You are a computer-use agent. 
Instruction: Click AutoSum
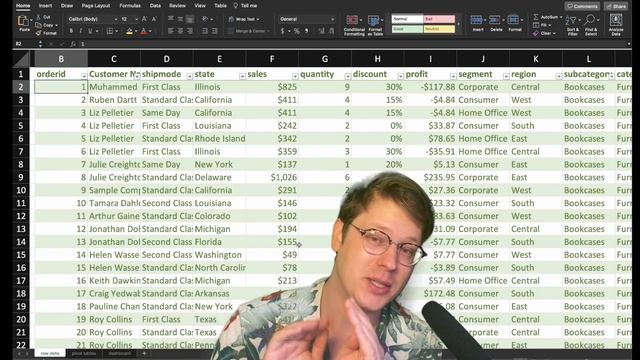click(x=547, y=17)
